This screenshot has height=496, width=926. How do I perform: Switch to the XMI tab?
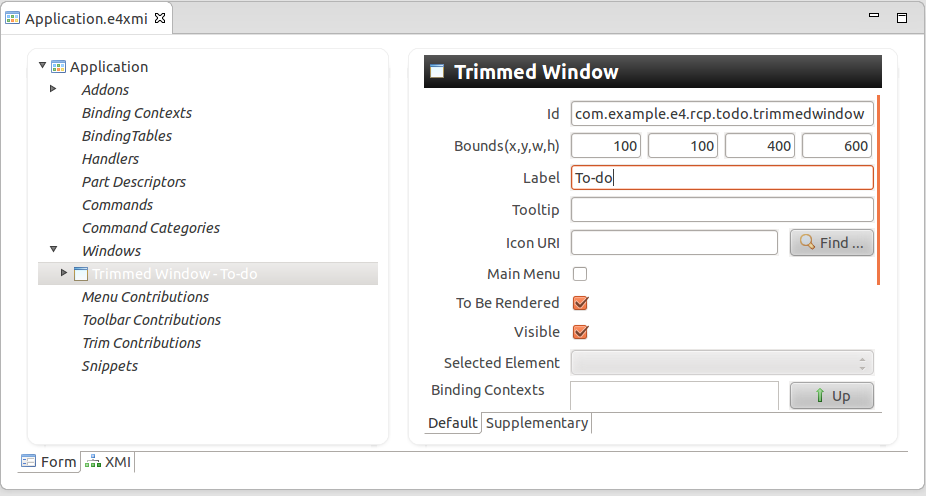[x=109, y=461]
